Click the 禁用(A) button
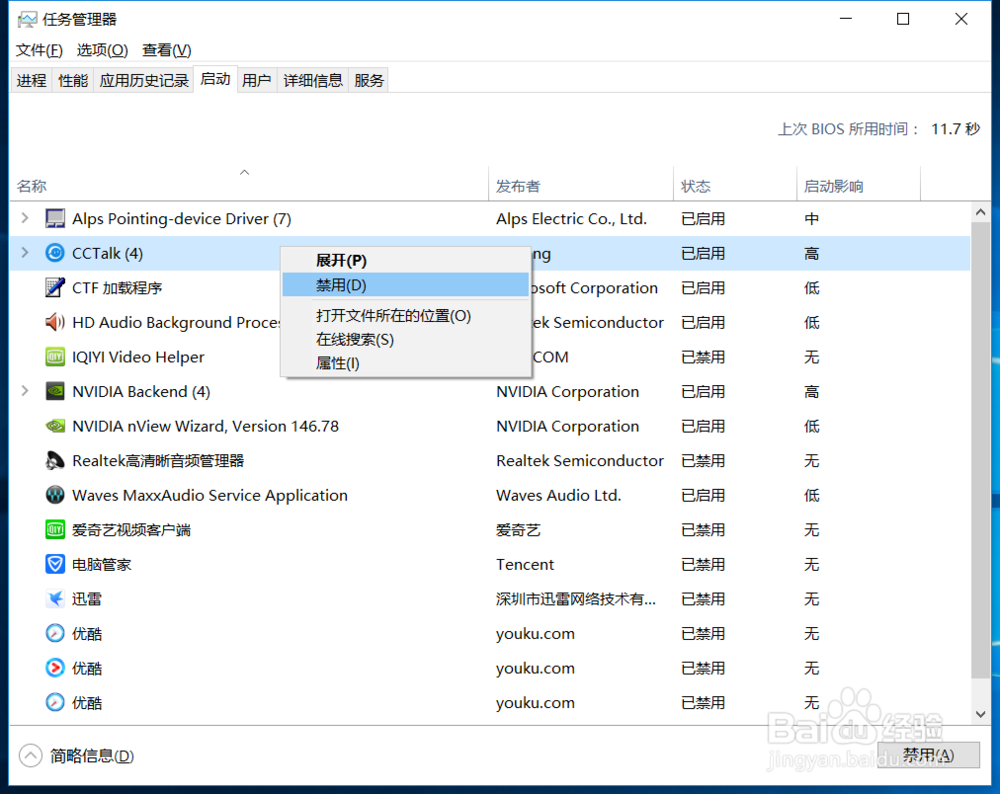1000x794 pixels. tap(929, 755)
